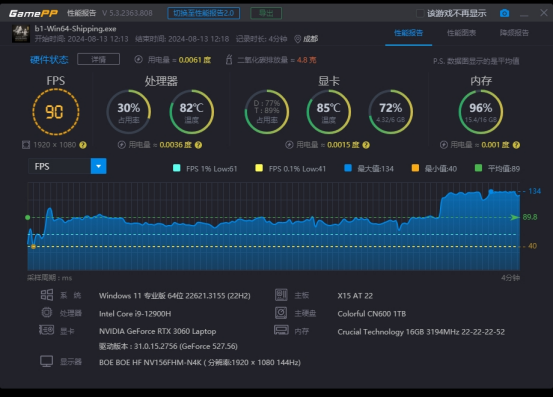Screen dimensions: 553x397
Task: Click the GPU D:77% T:89% usage gauge
Action: (x=267, y=112)
